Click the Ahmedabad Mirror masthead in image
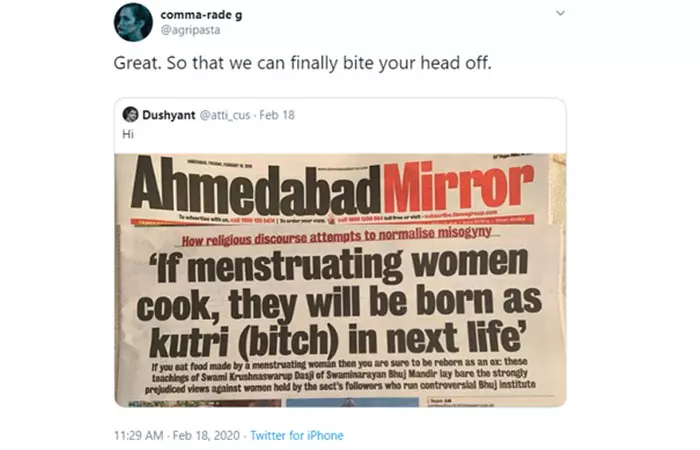The image size is (700, 450). pyautogui.click(x=333, y=190)
